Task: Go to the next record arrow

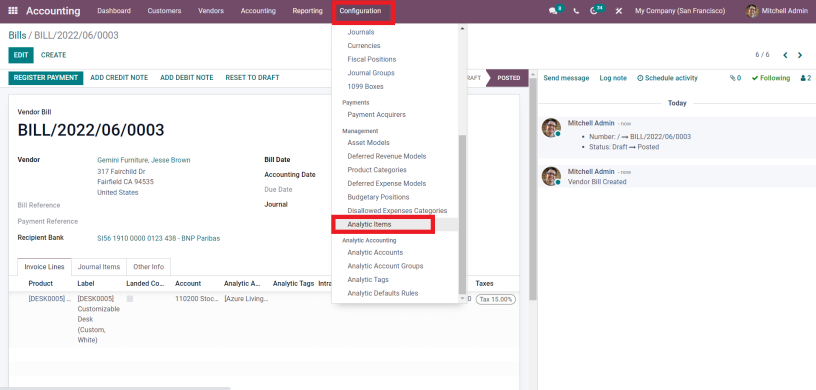Action: (x=800, y=55)
